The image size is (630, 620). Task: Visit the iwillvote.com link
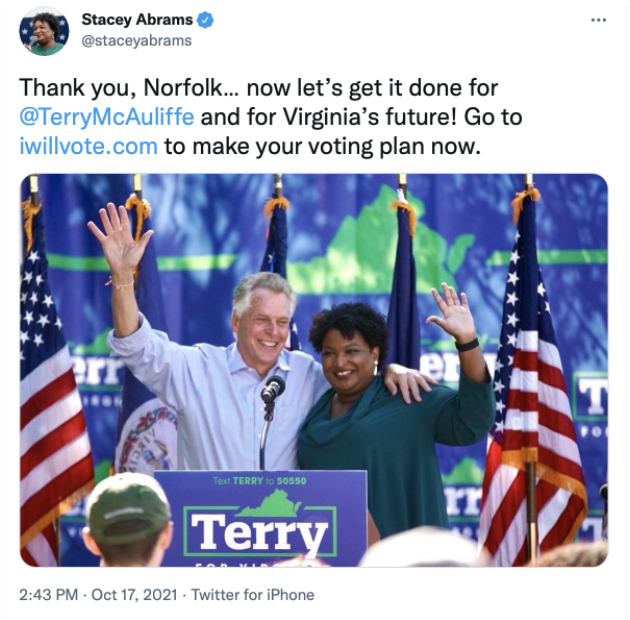tap(88, 146)
